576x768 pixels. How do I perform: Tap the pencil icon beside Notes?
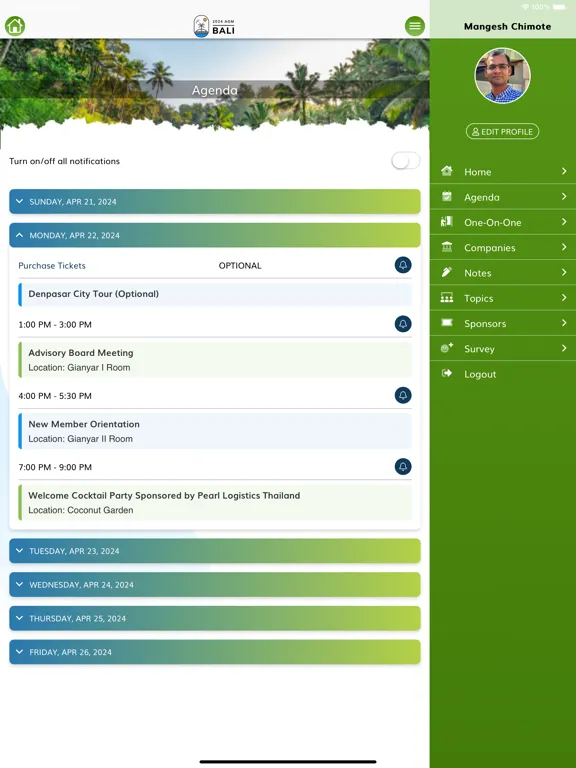(447, 272)
